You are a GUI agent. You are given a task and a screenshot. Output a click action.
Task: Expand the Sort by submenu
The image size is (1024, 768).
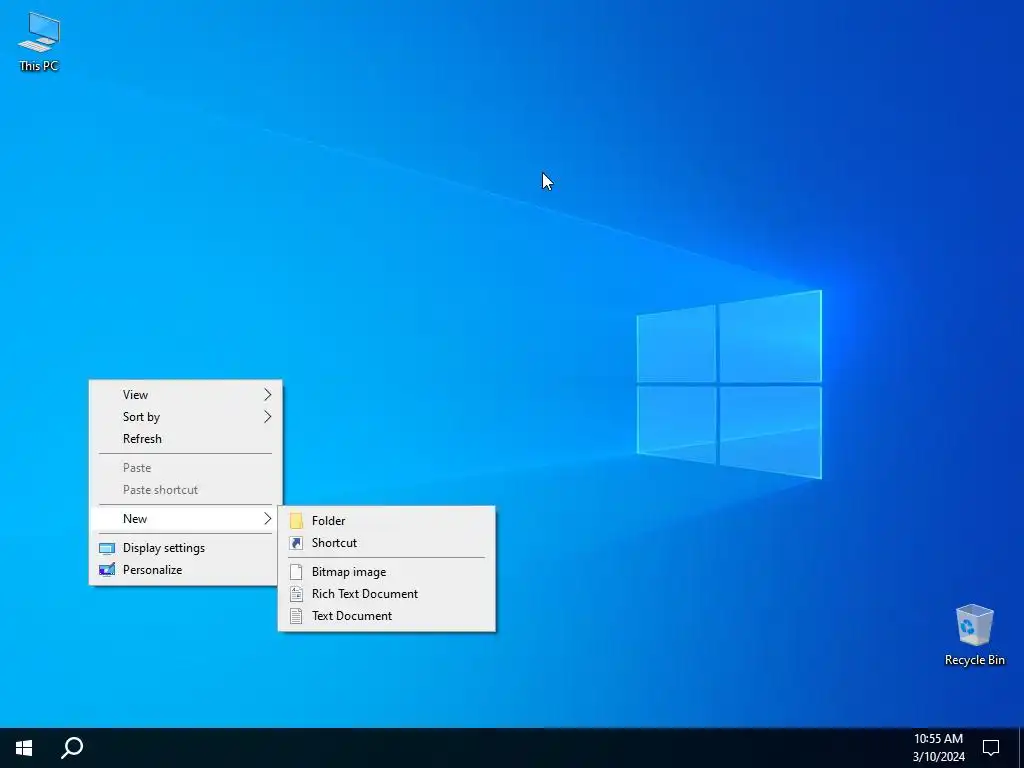click(x=185, y=417)
